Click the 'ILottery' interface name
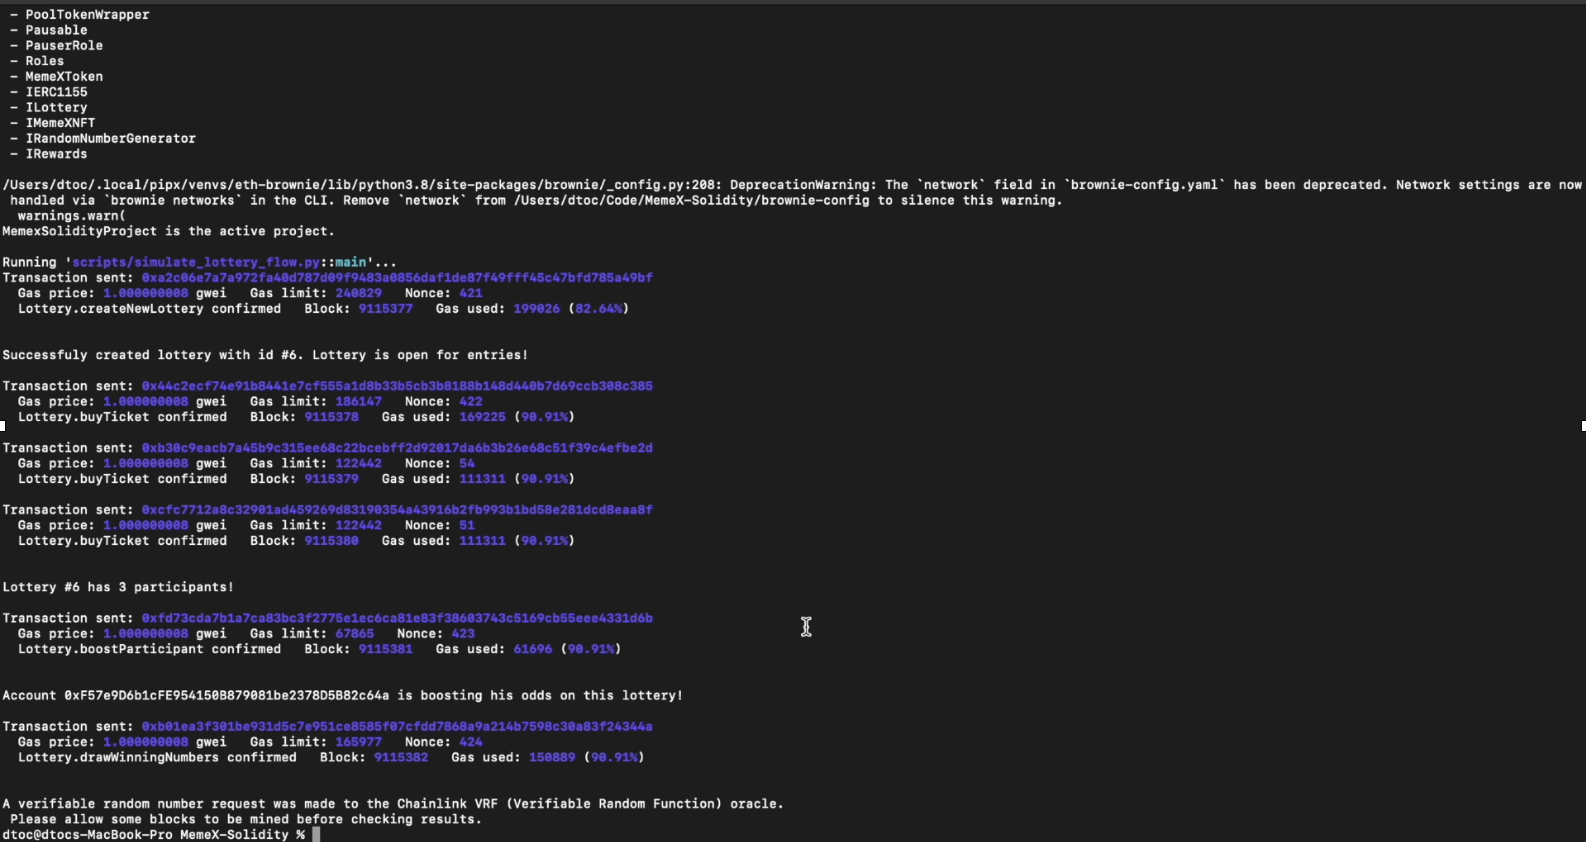 (x=56, y=108)
